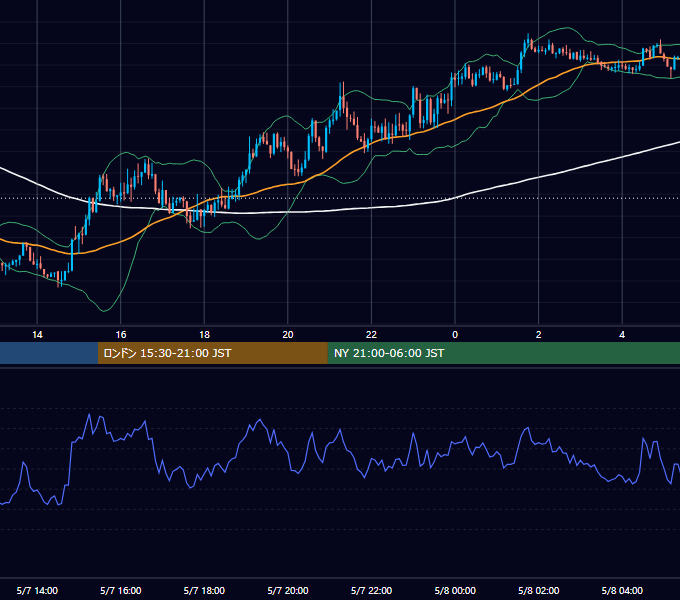Image resolution: width=680 pixels, height=600 pixels.
Task: Click the '16' hour label on price chart axis
Action: pyautogui.click(x=121, y=335)
